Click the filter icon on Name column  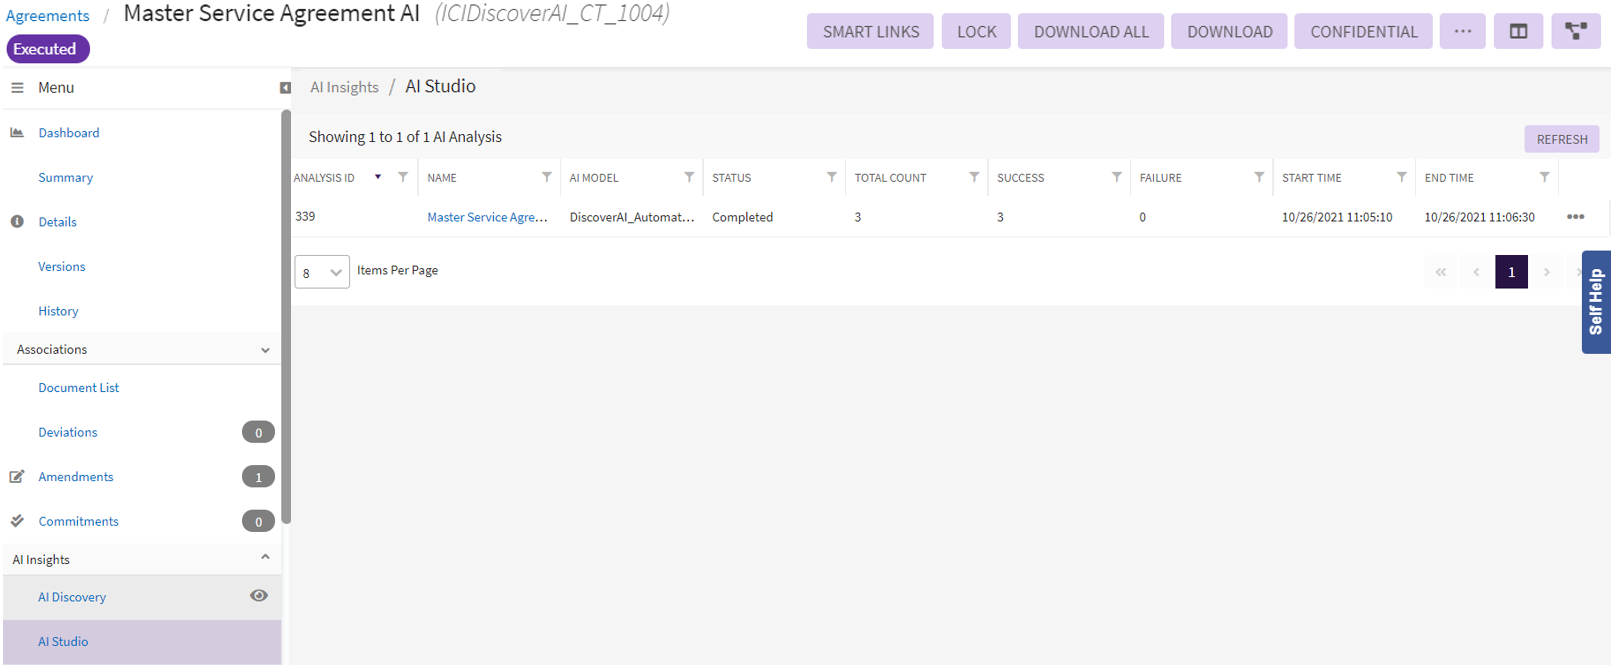[x=546, y=177]
